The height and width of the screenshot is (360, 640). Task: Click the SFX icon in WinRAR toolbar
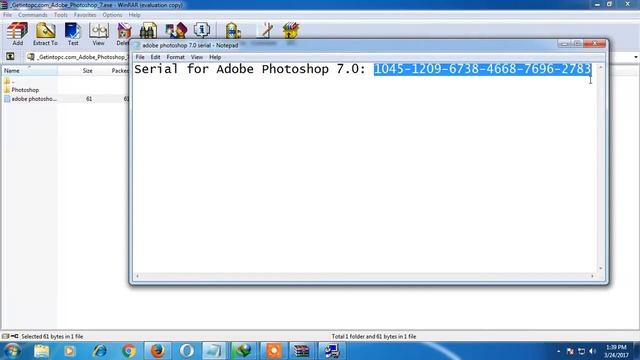(x=291, y=31)
